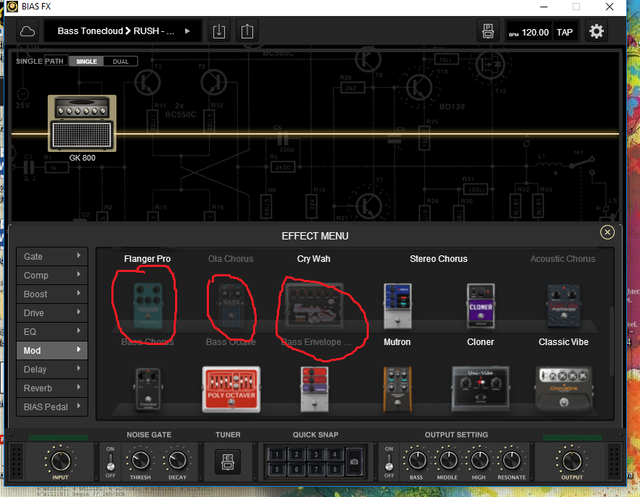Click the Cry Wah label
The height and width of the screenshot is (497, 640).
point(313,259)
